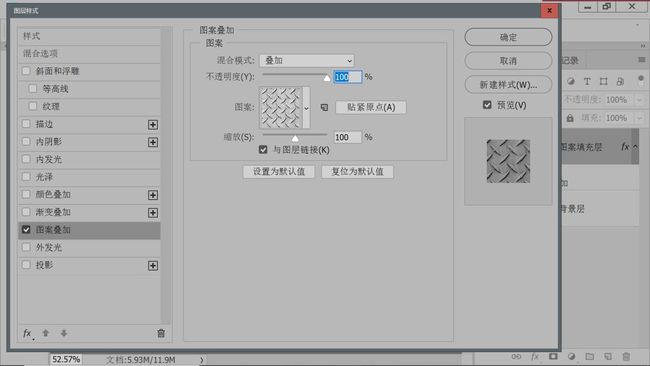Click the shape layer filter icon
The width and height of the screenshot is (650, 366).
point(604,81)
